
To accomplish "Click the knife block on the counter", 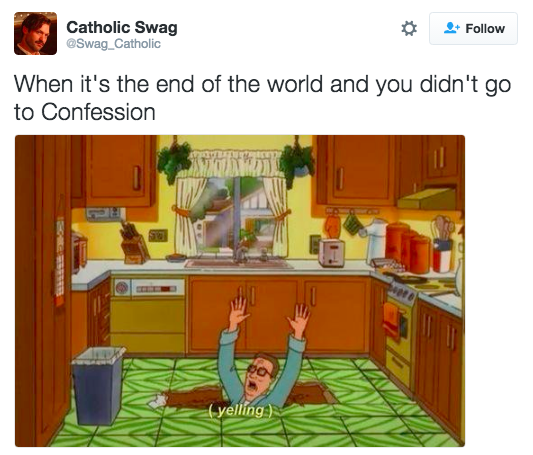I will 134,244.
